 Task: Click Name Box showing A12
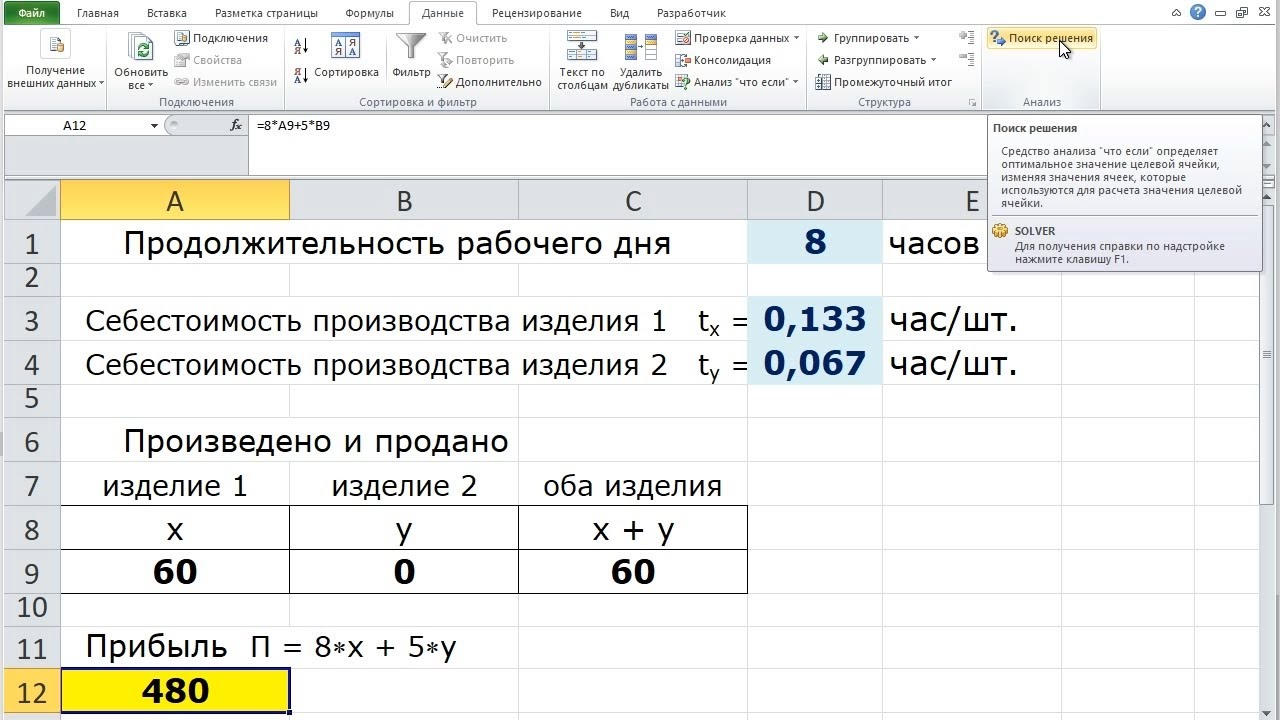click(75, 126)
